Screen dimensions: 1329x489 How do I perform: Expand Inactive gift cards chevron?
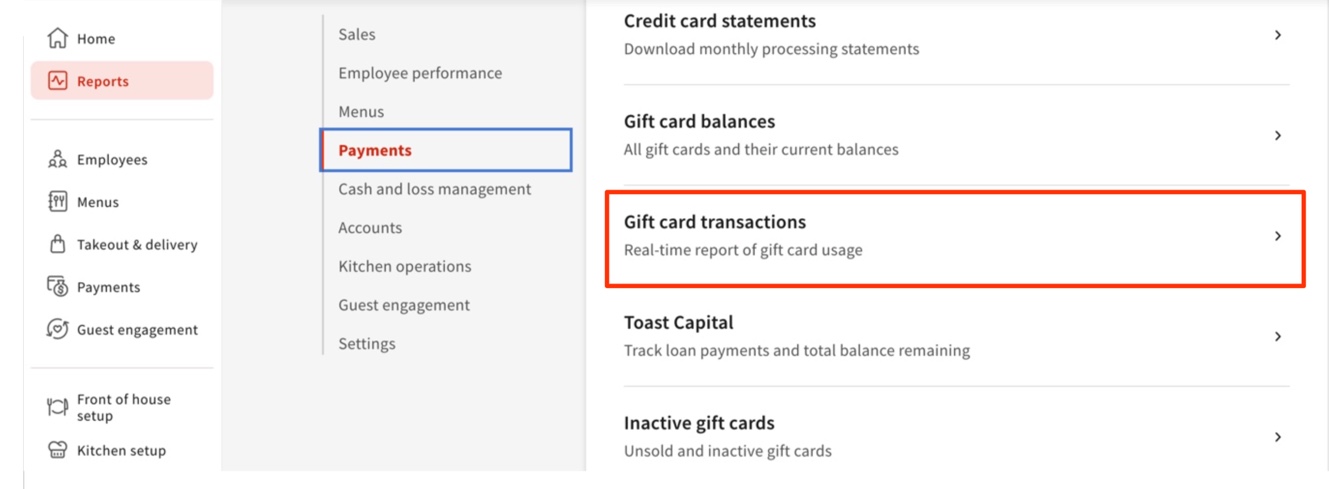pyautogui.click(x=1278, y=437)
